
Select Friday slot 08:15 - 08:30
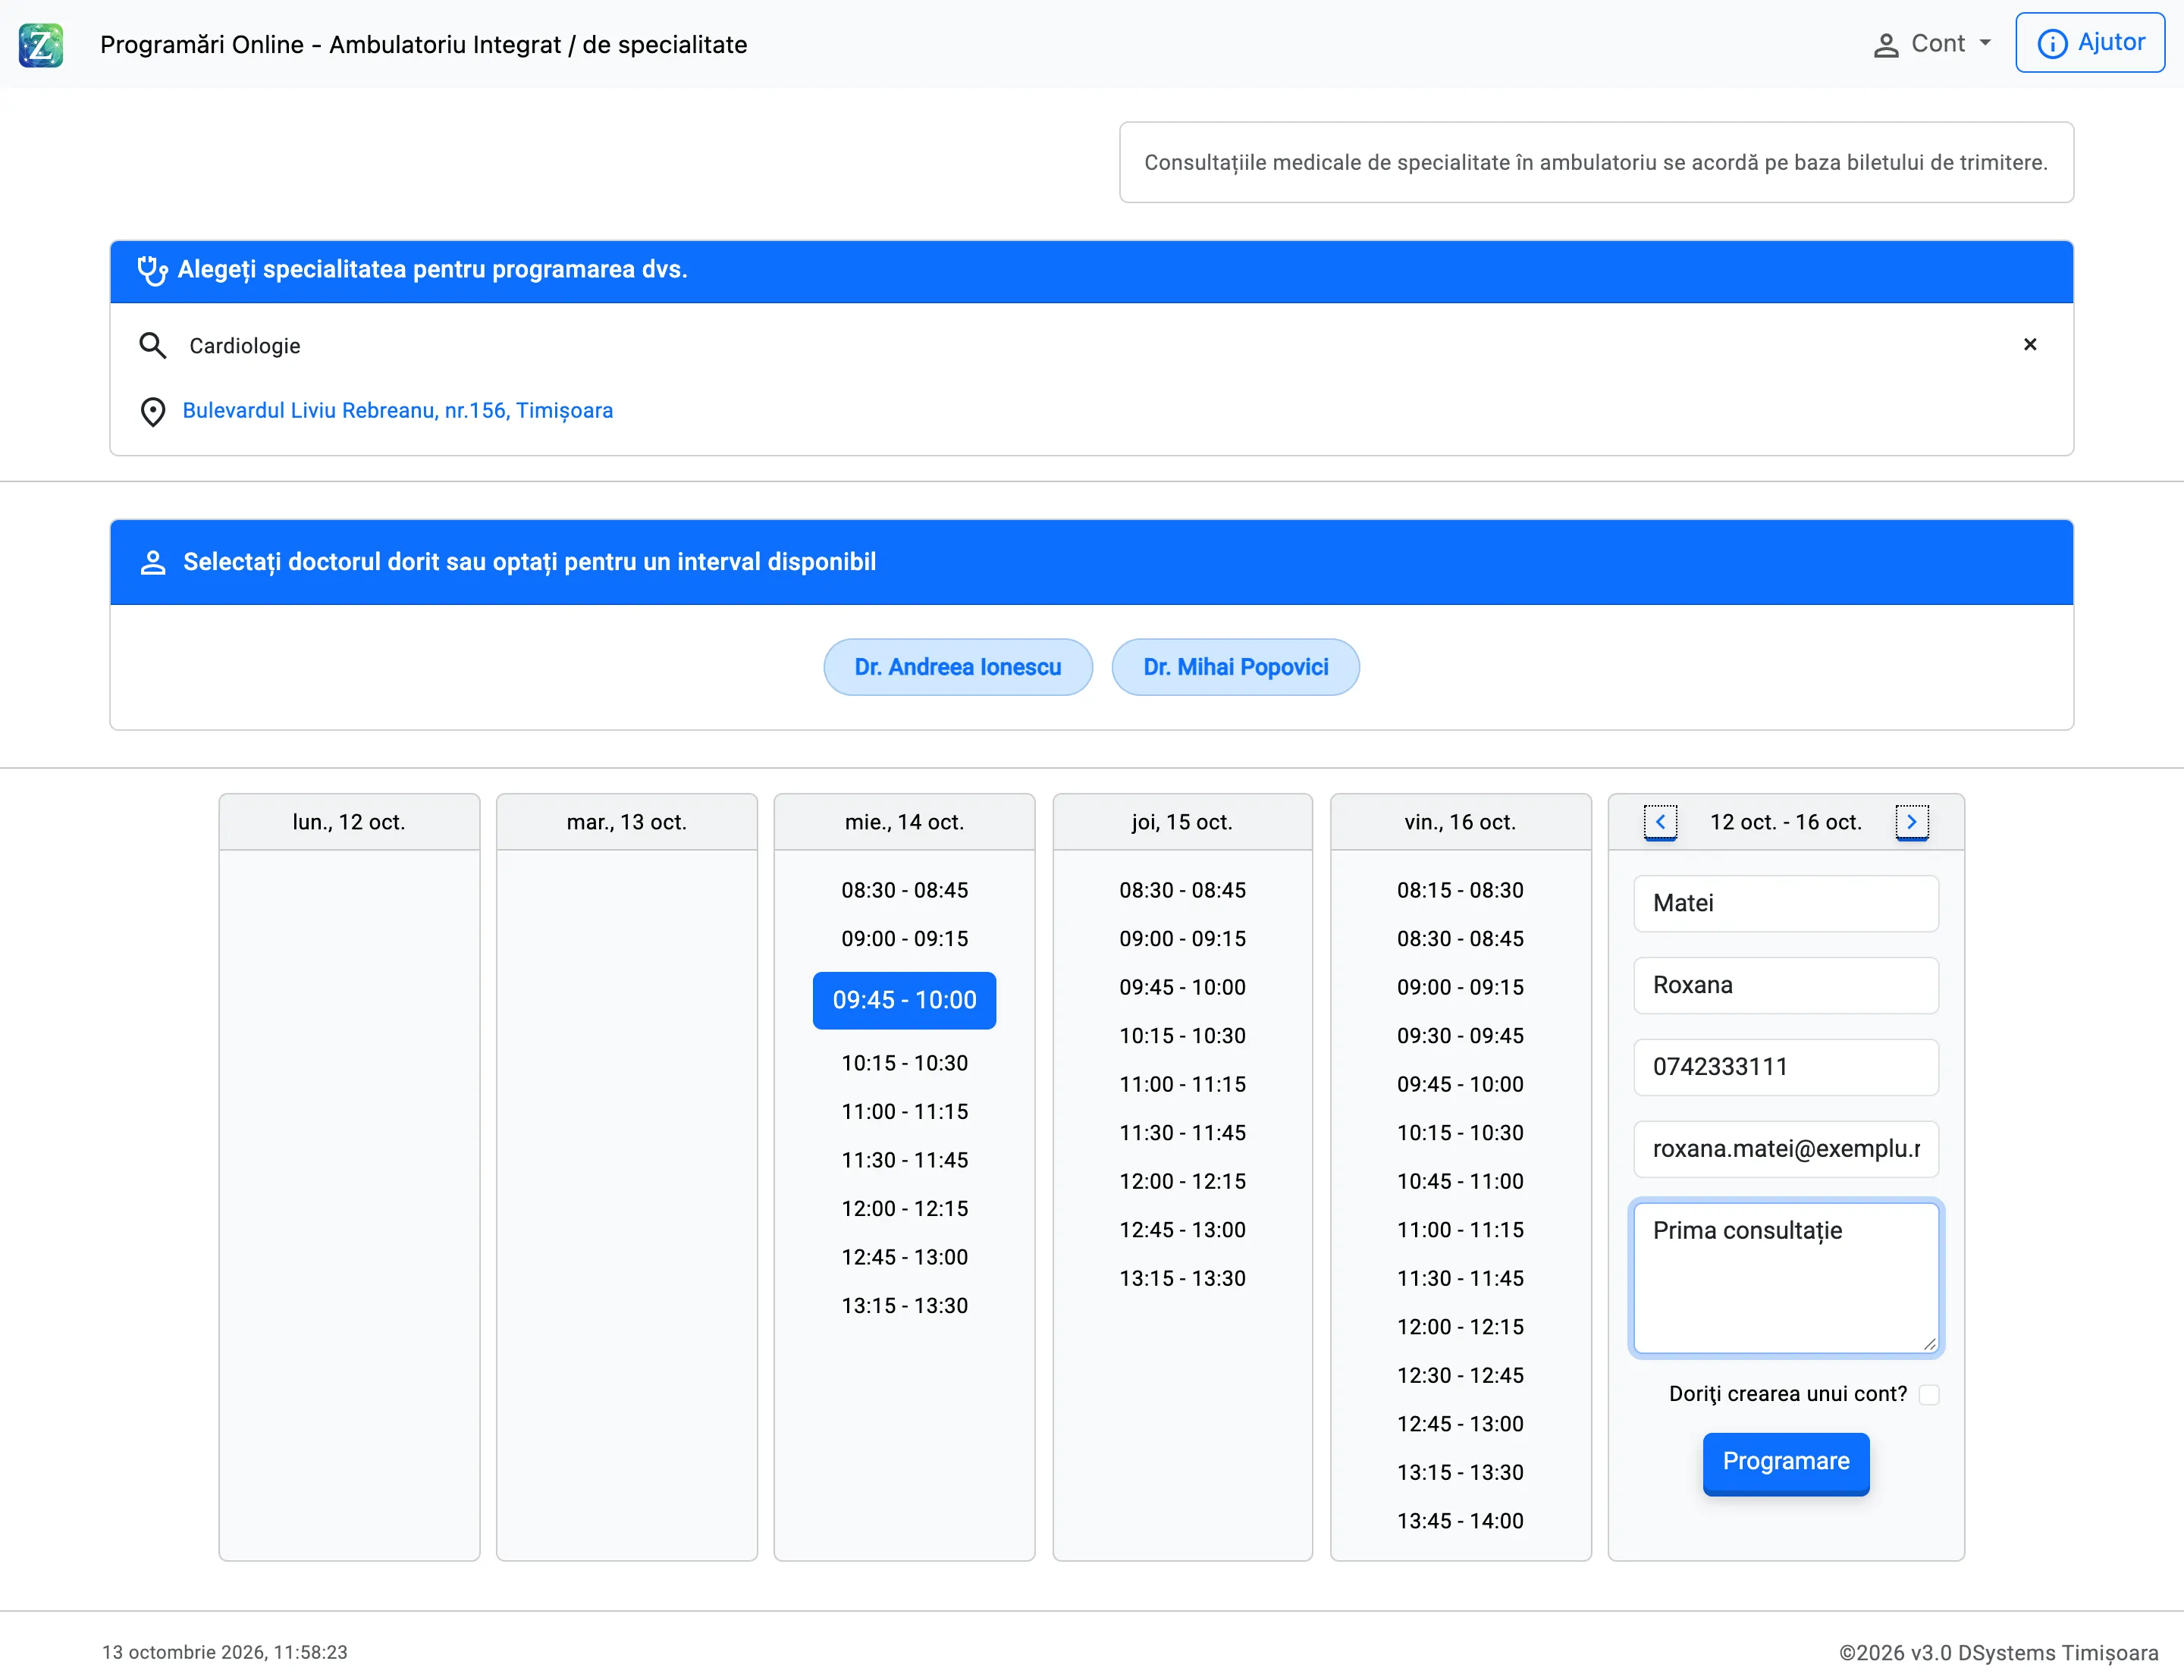click(1461, 890)
